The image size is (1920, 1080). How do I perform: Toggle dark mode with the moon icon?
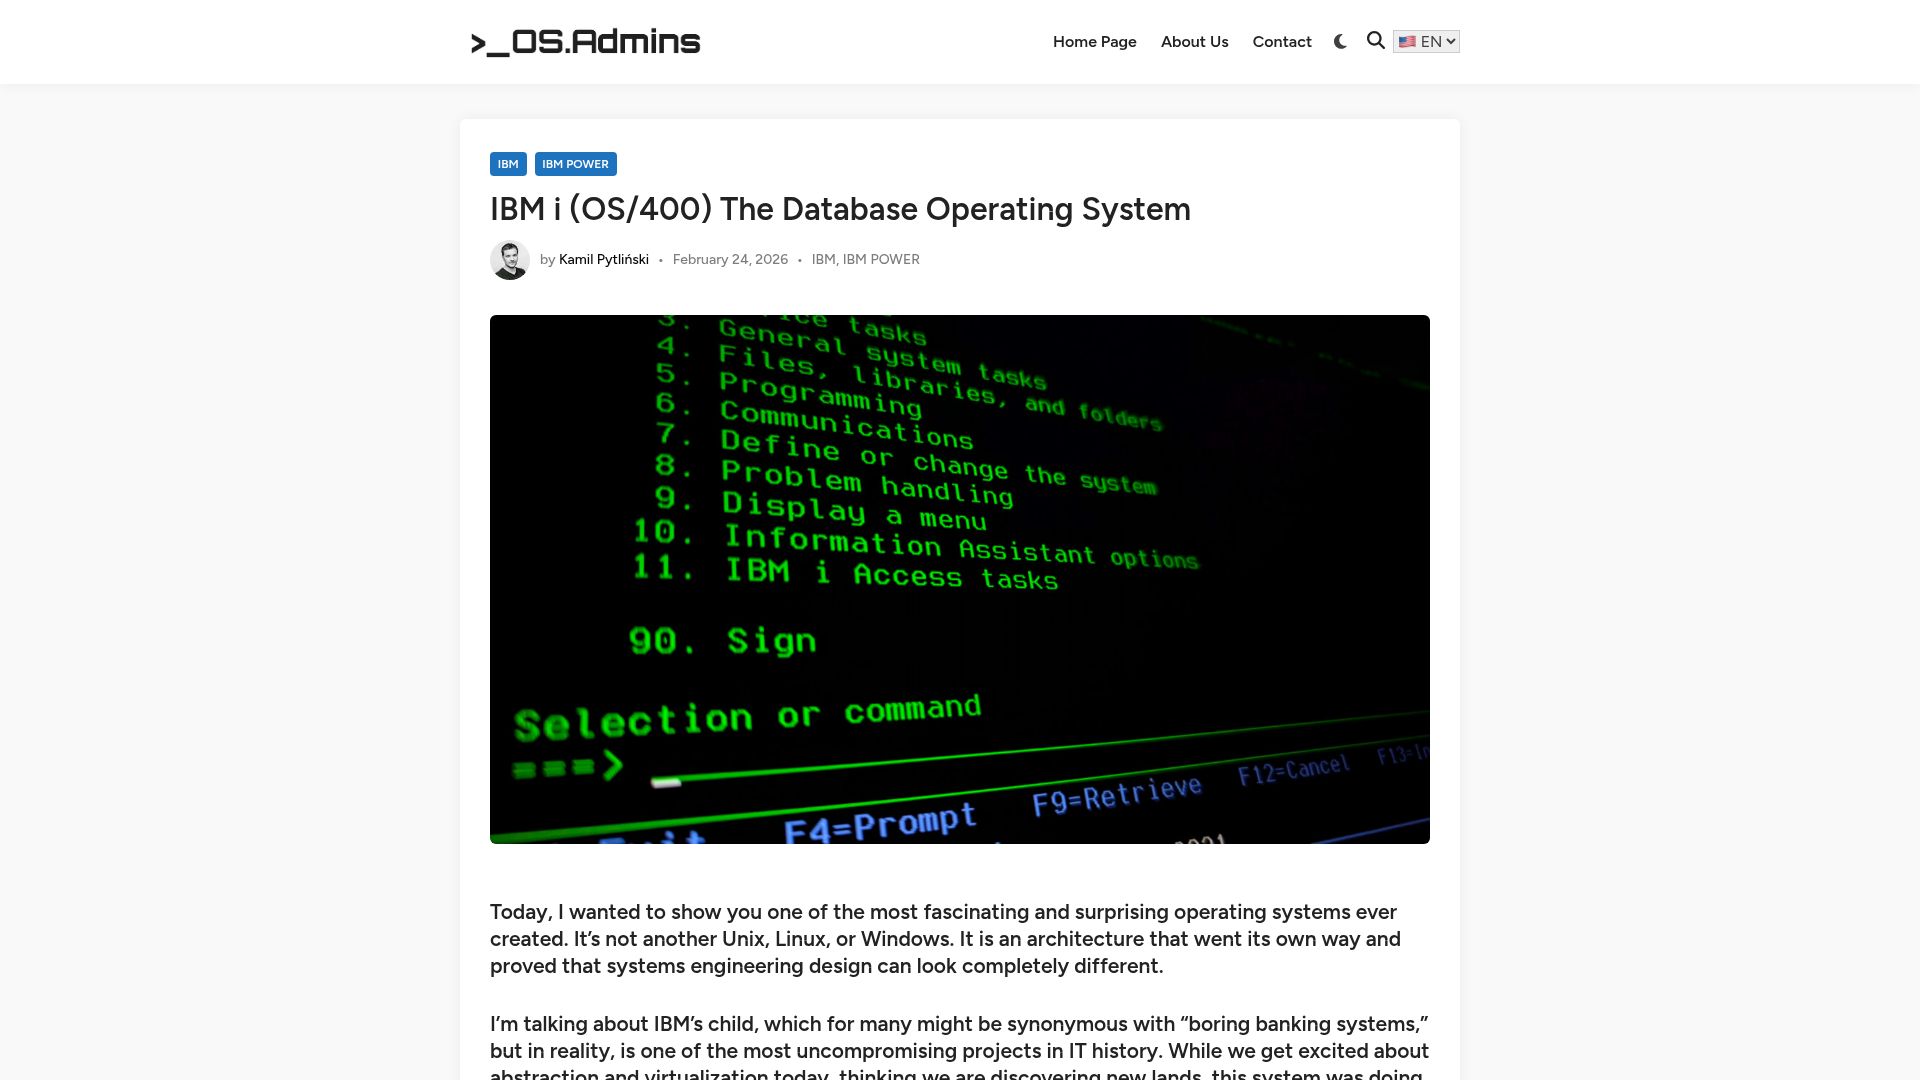point(1340,41)
